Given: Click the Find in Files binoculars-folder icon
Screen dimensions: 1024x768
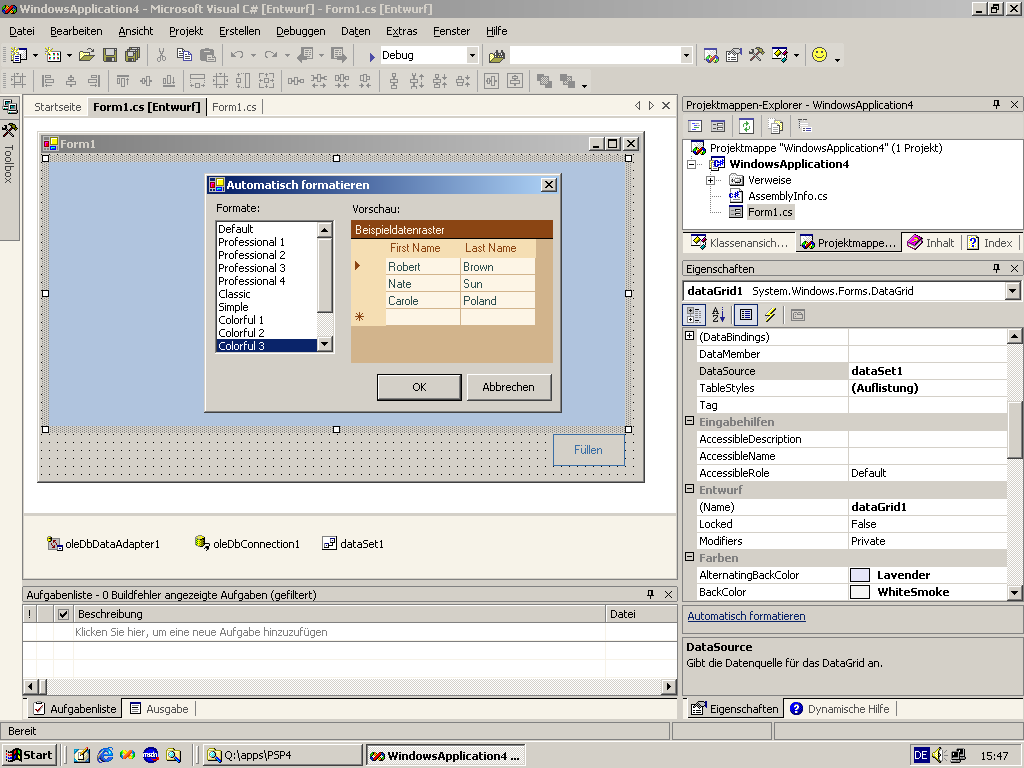Looking at the screenshot, I should [x=497, y=56].
